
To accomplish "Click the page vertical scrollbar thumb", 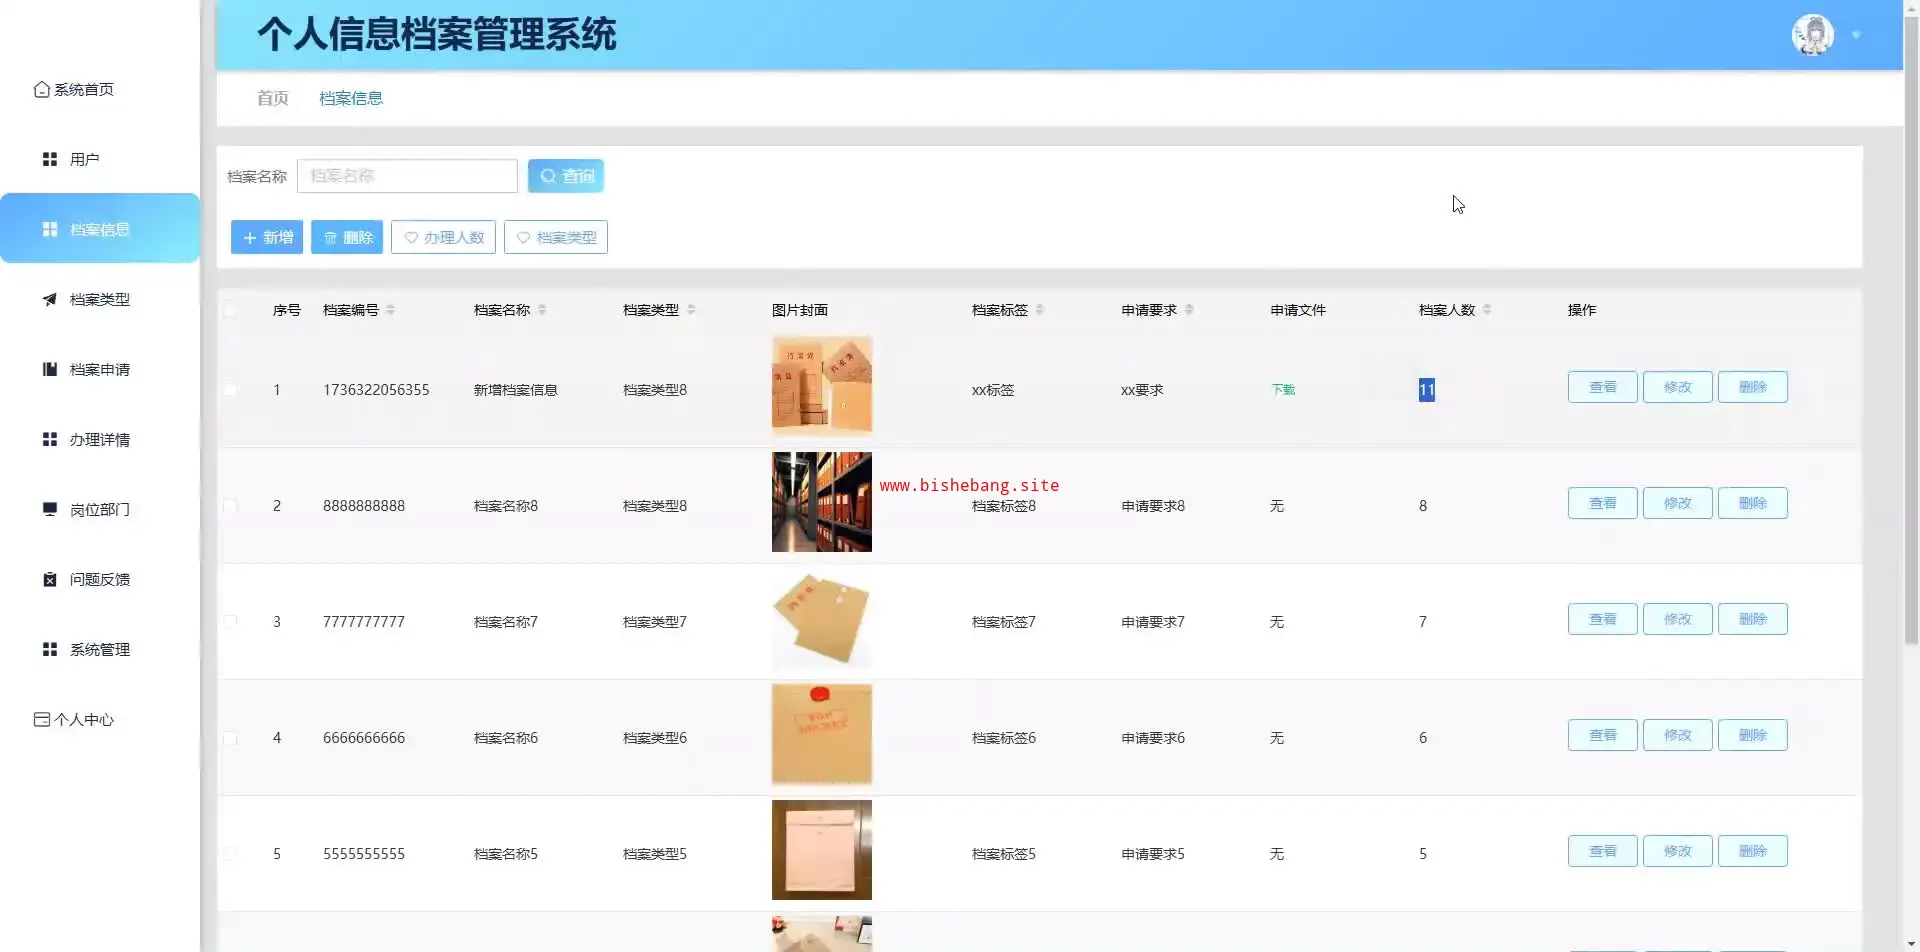I will point(1911,330).
